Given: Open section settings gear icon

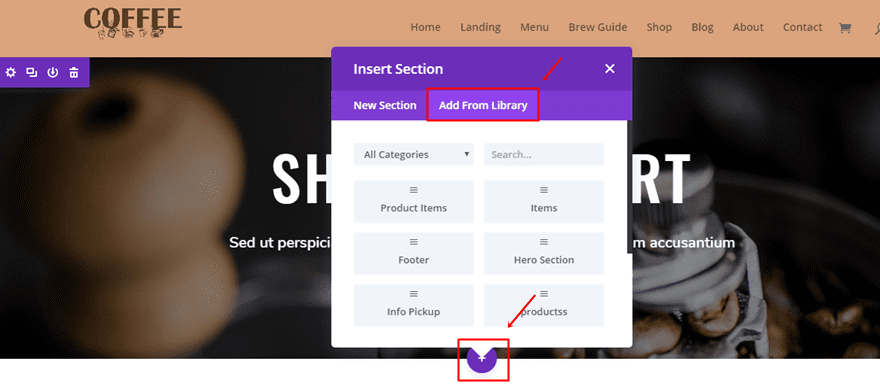Looking at the screenshot, I should (11, 72).
